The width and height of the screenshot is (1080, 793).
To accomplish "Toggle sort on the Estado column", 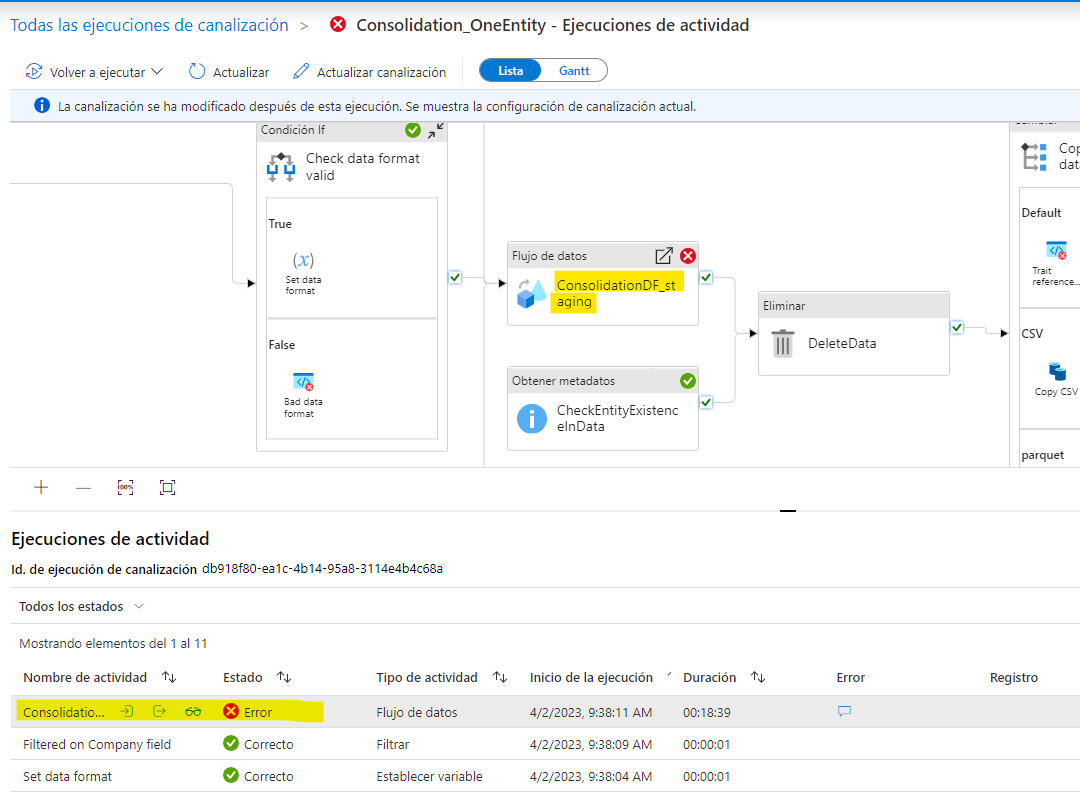I will point(283,677).
